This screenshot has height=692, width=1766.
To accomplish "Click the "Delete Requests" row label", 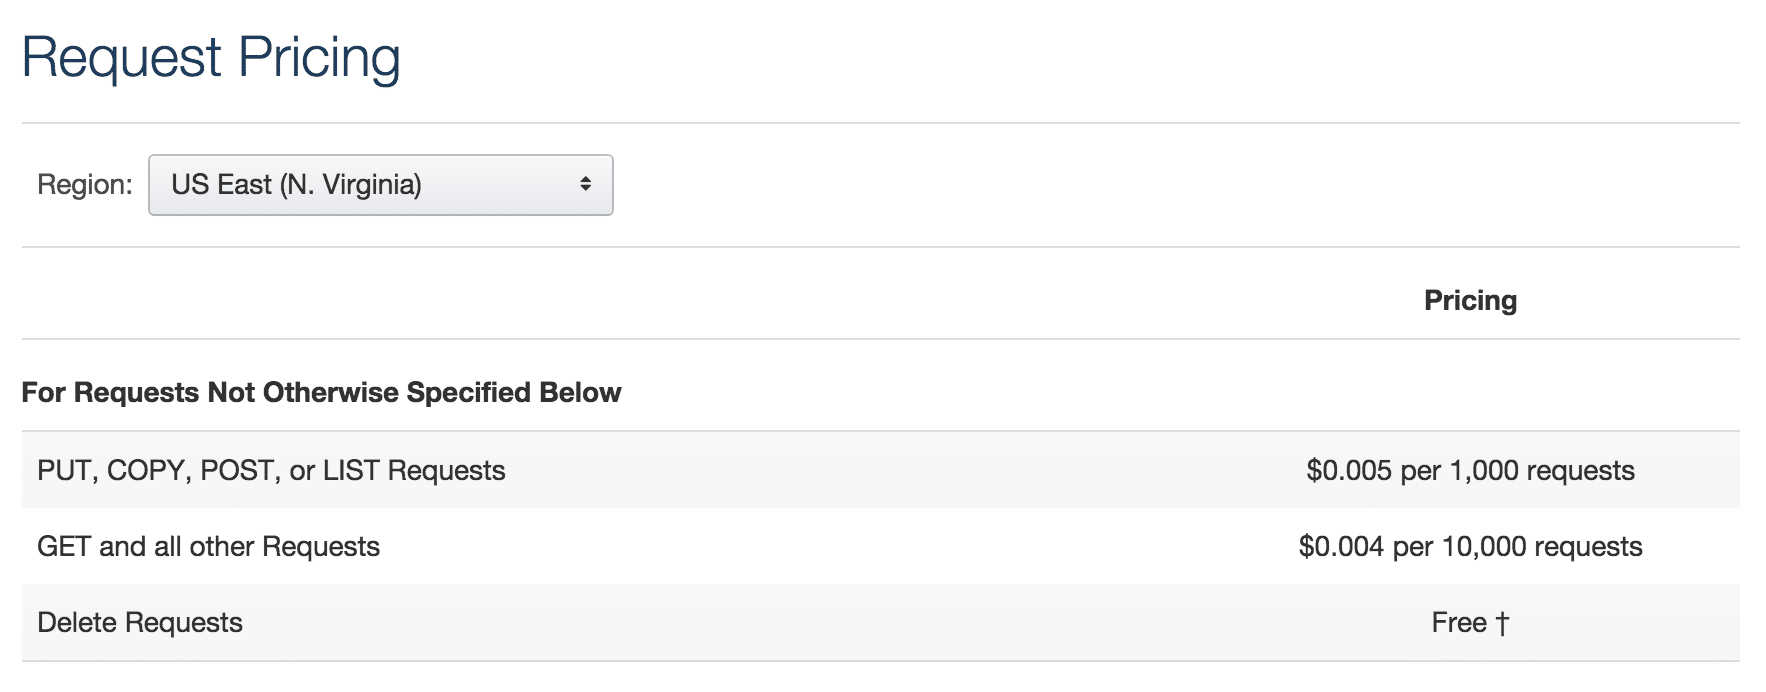I will (x=140, y=623).
